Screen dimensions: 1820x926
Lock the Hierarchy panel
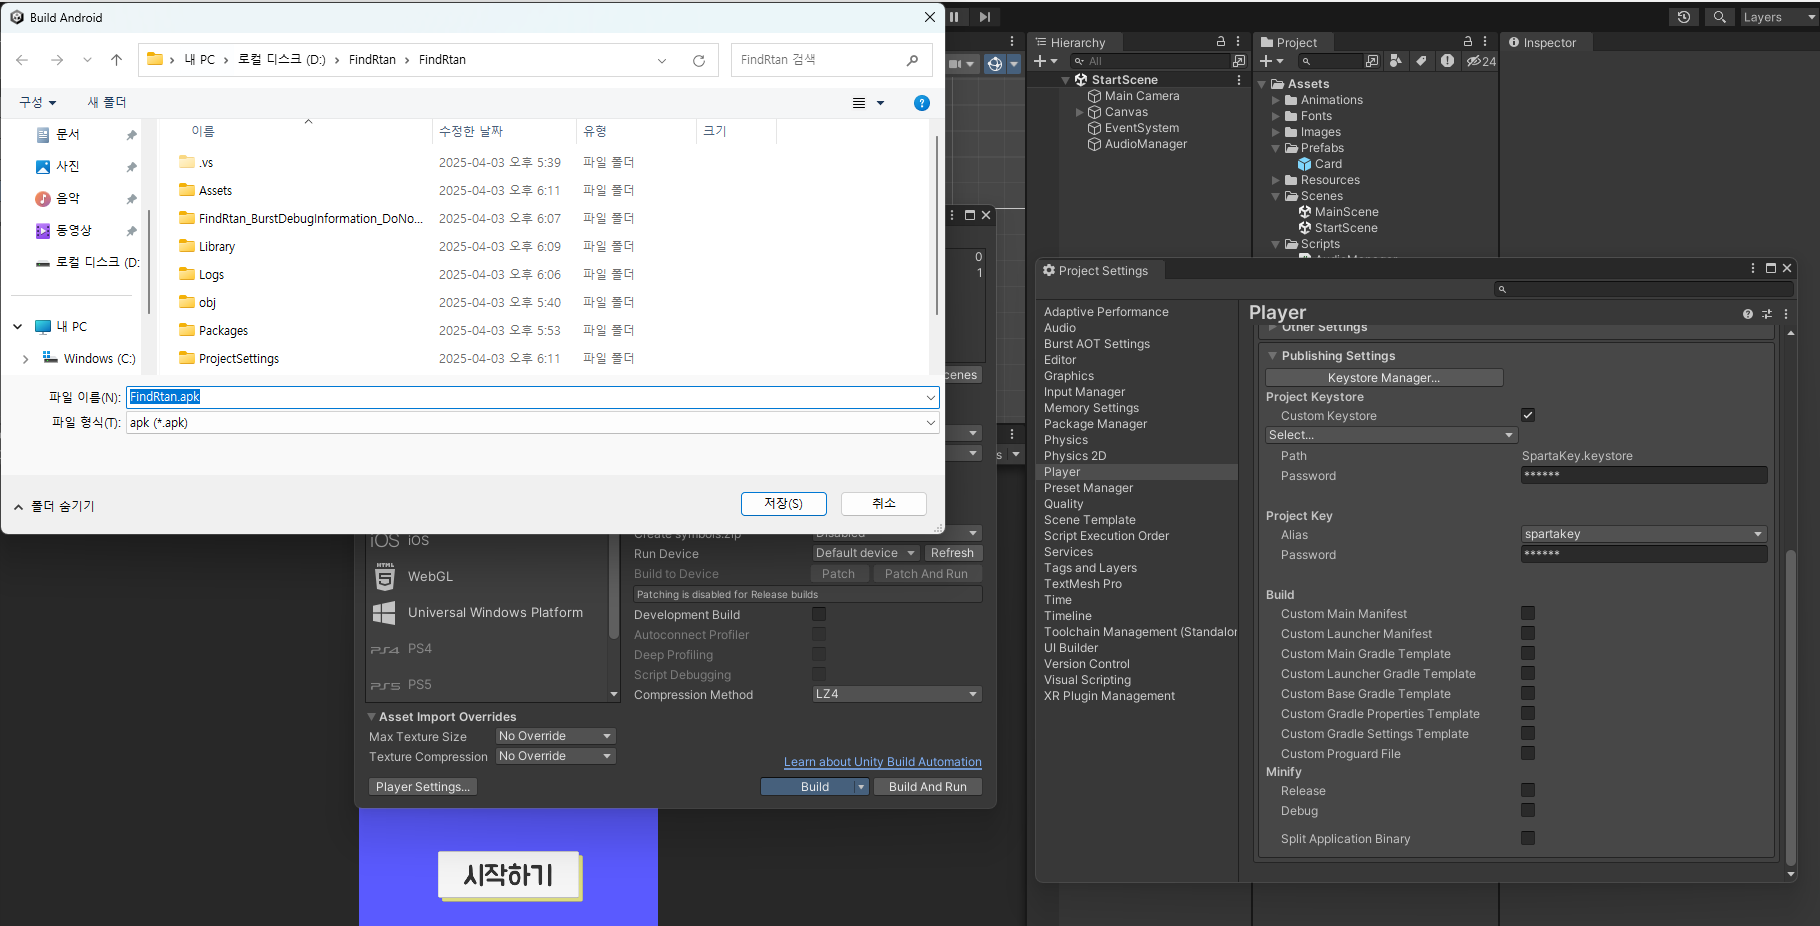tap(1221, 42)
